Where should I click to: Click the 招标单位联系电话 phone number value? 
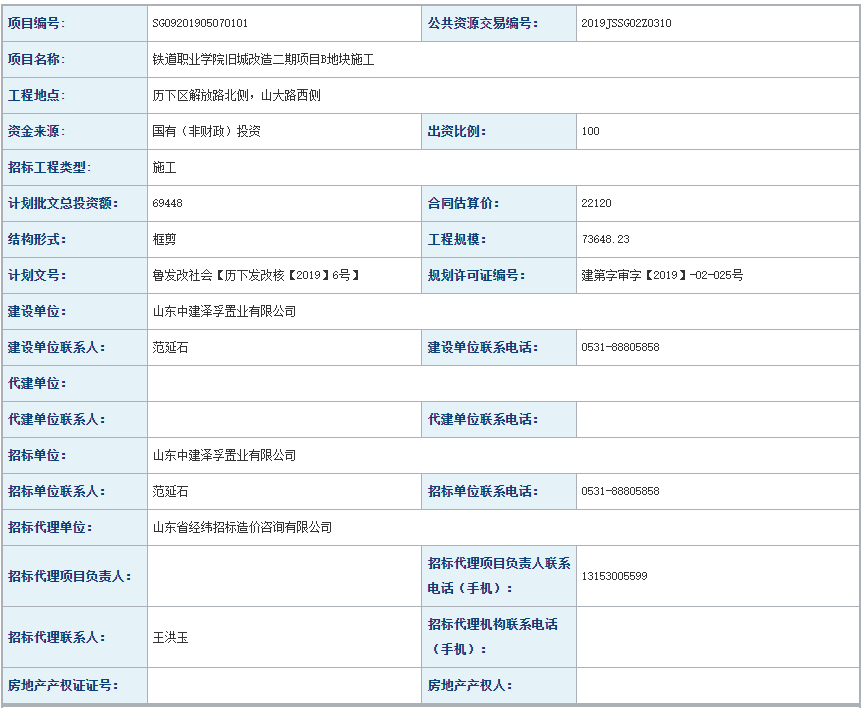[x=620, y=491]
